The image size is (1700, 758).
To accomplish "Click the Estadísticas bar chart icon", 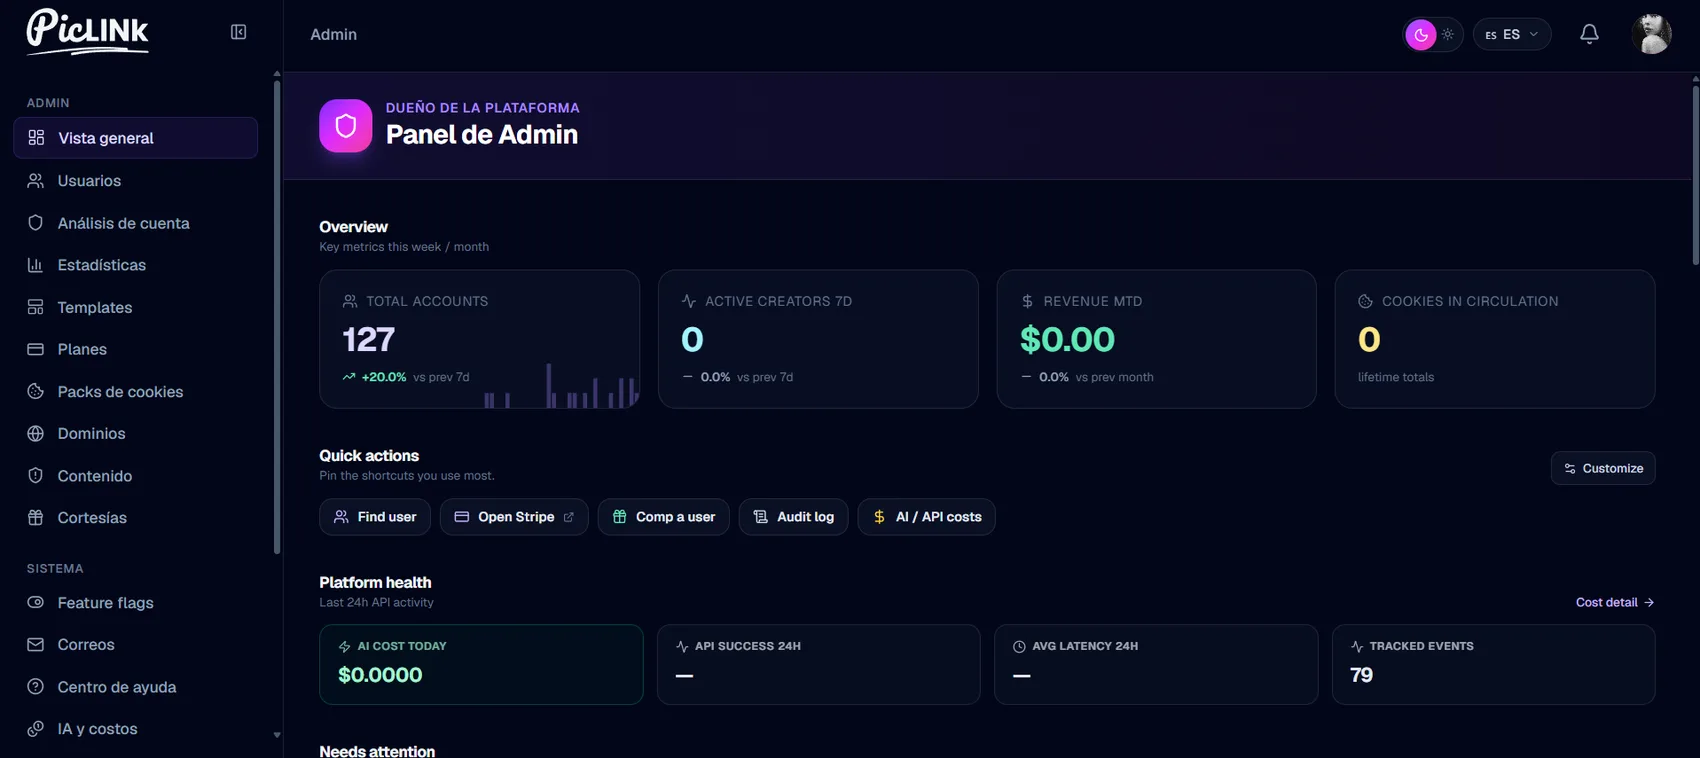I will [x=36, y=265].
